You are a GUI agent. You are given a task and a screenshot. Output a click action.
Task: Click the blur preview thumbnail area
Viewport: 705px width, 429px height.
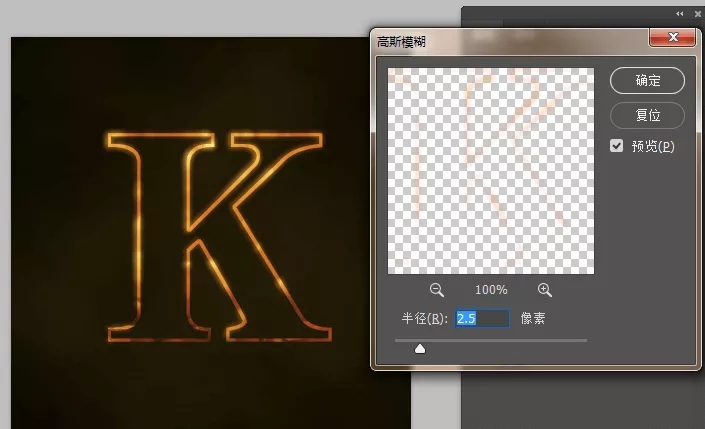(491, 171)
